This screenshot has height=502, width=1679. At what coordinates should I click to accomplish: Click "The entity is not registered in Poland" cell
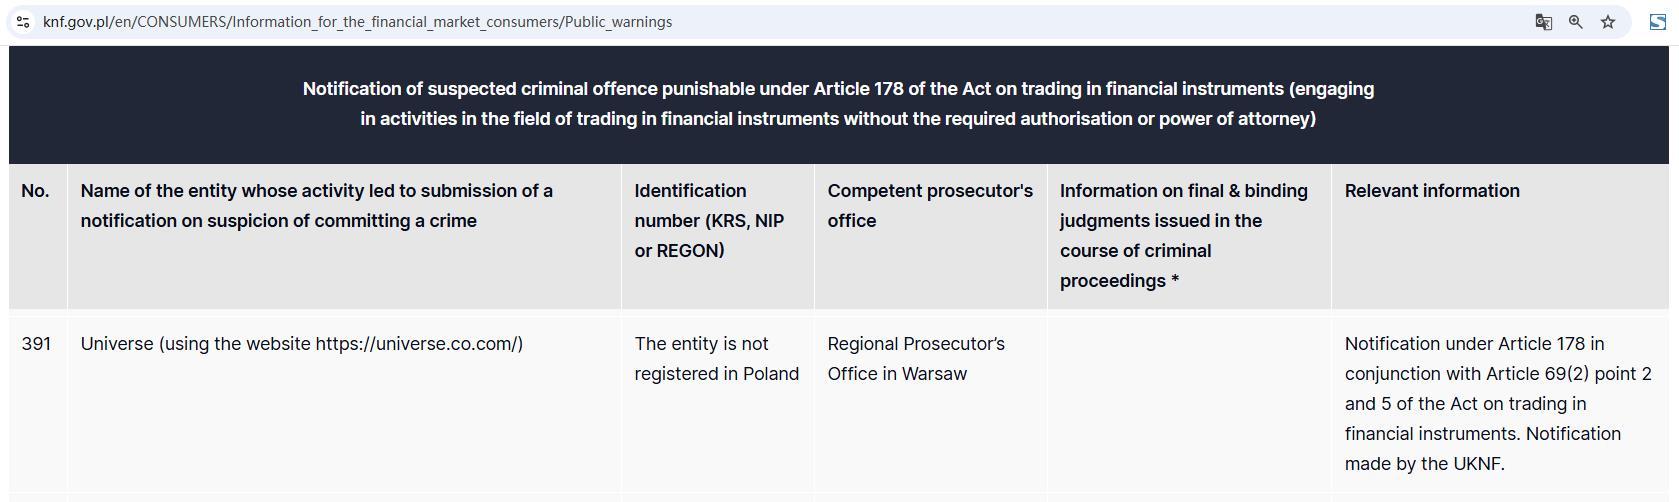(716, 359)
